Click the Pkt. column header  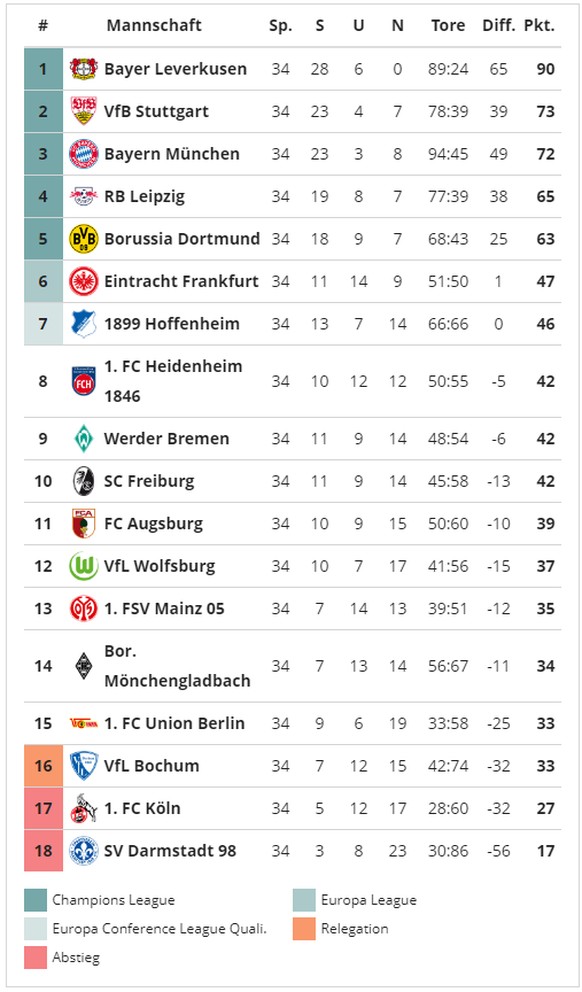point(539,26)
